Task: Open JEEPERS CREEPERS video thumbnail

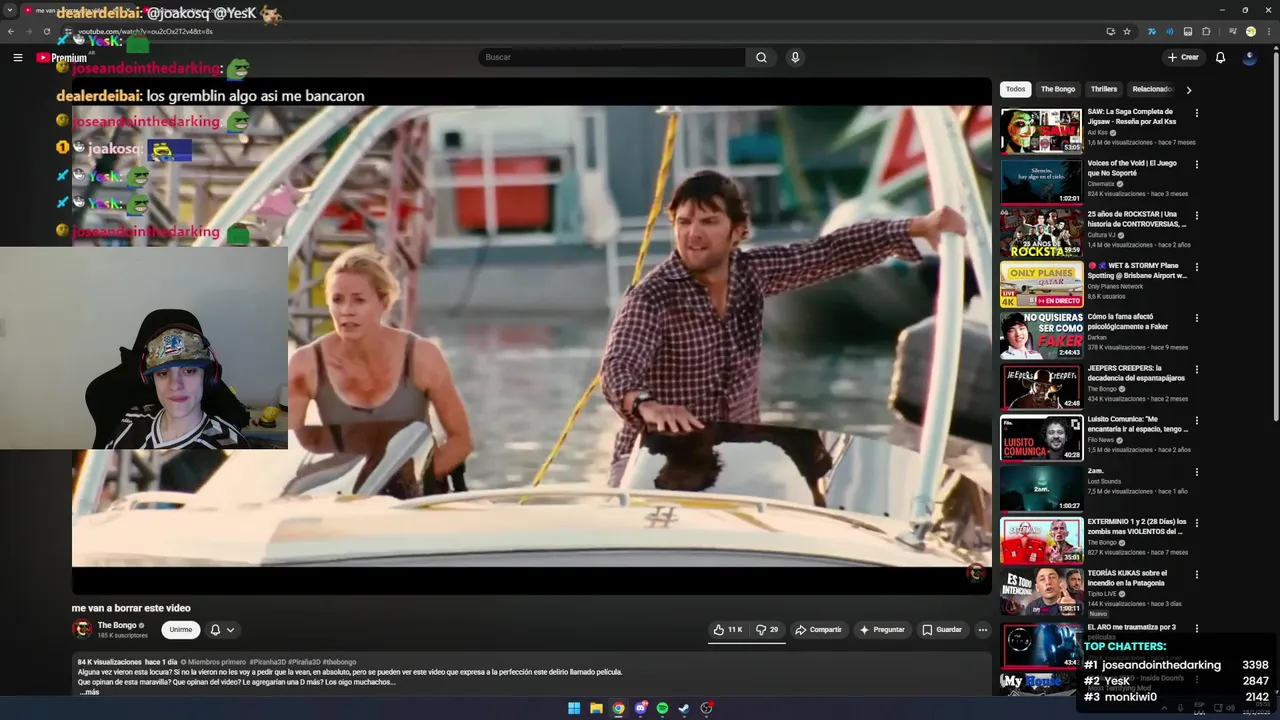Action: 1041,386
